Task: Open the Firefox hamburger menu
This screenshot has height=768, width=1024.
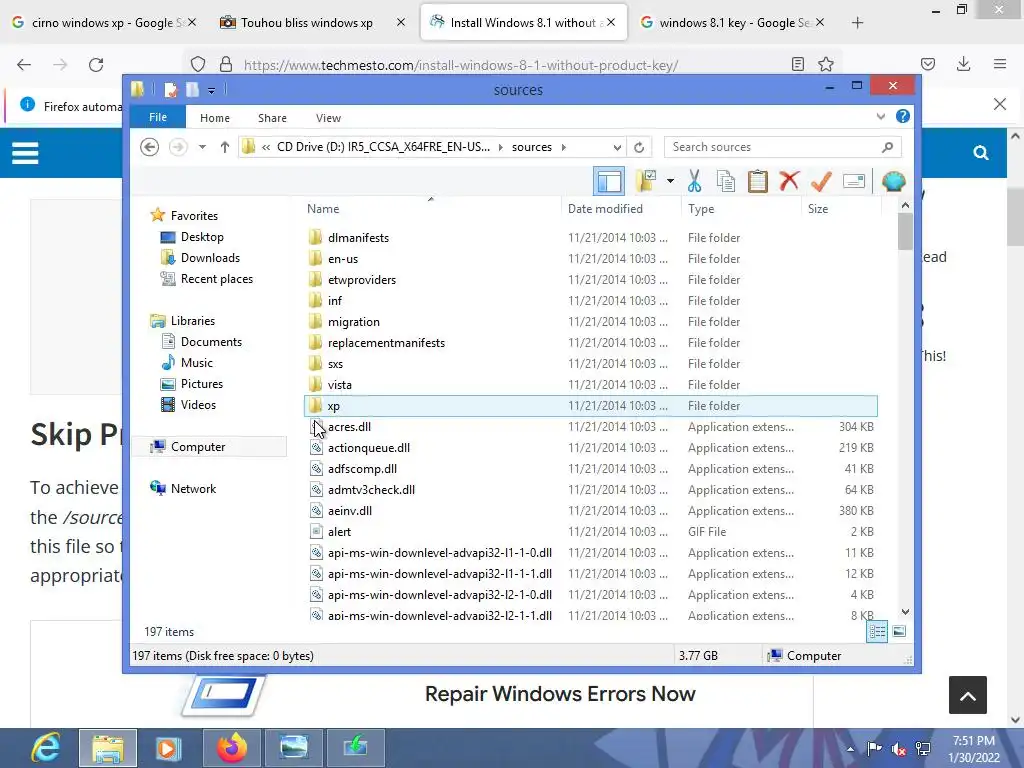Action: pos(1000,64)
